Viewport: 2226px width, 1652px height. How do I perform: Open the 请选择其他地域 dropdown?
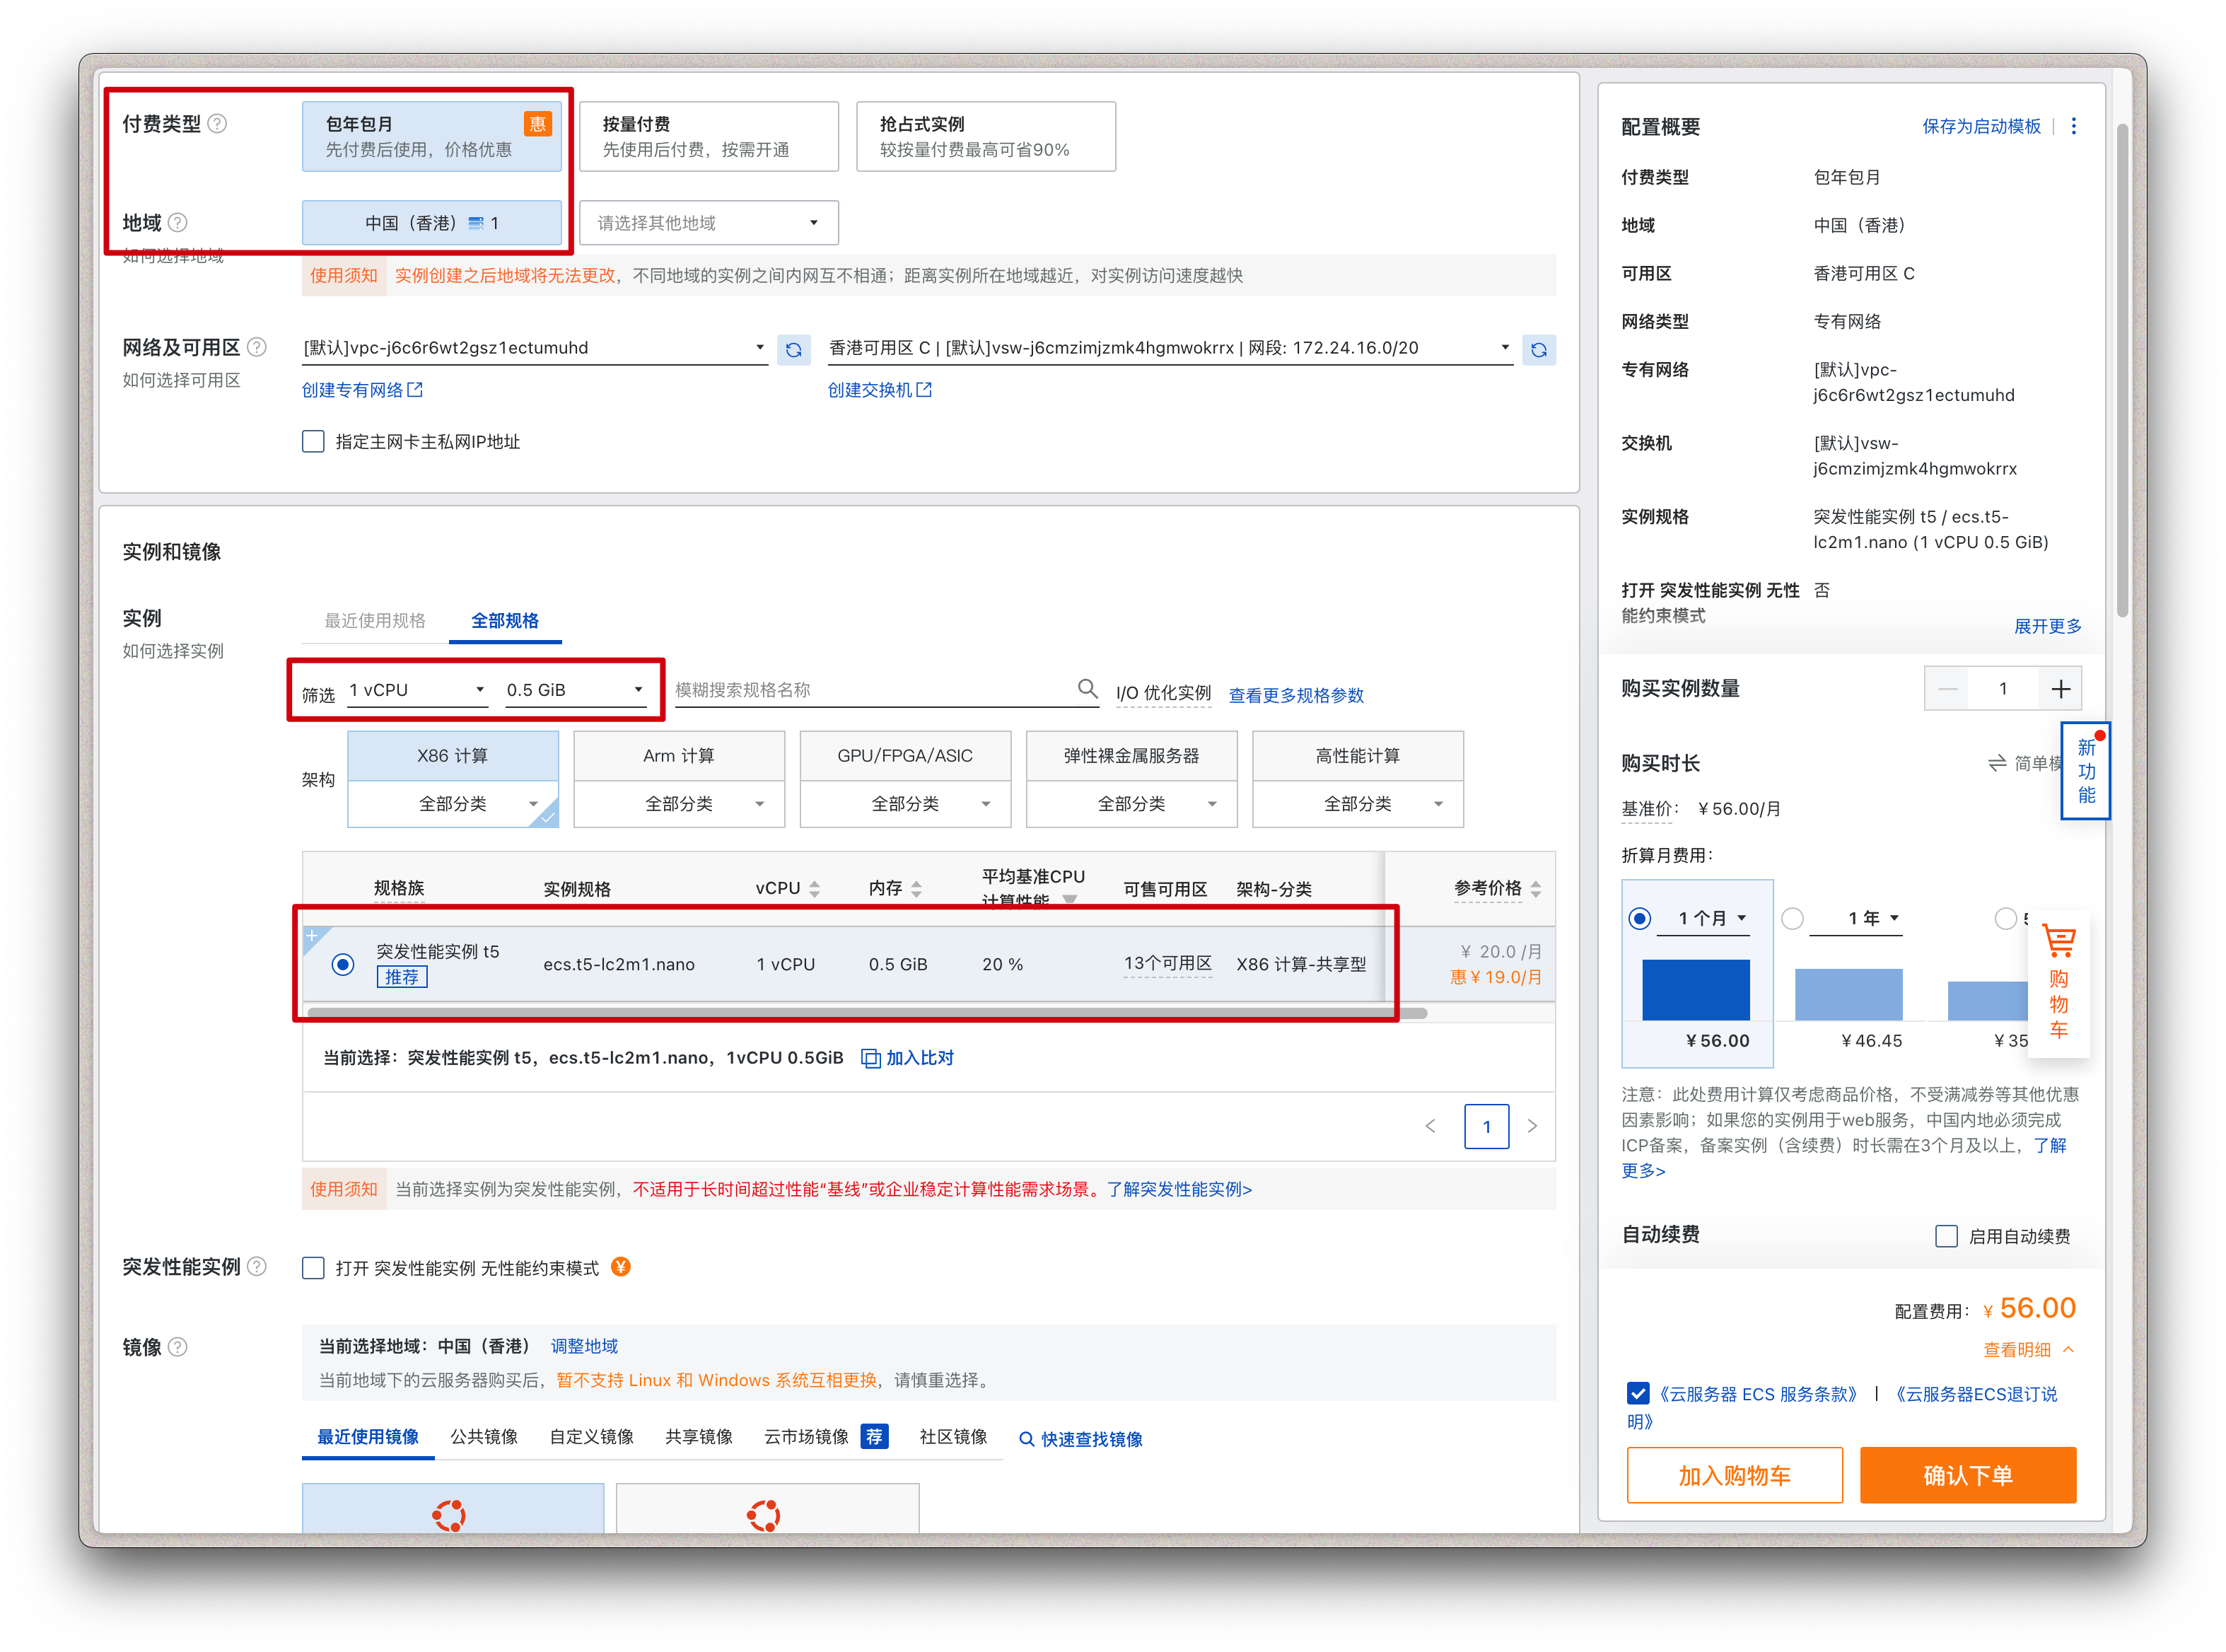709,222
